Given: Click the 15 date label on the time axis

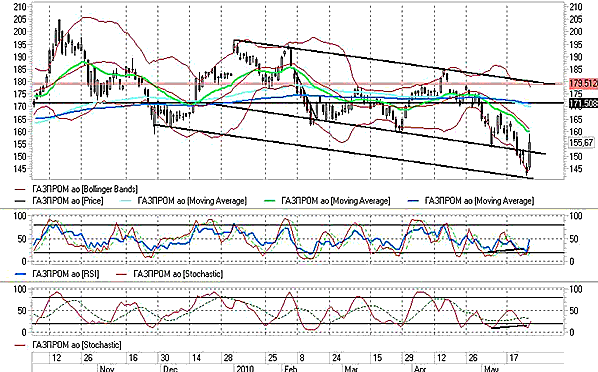Looking at the screenshot, I should point(377,358).
